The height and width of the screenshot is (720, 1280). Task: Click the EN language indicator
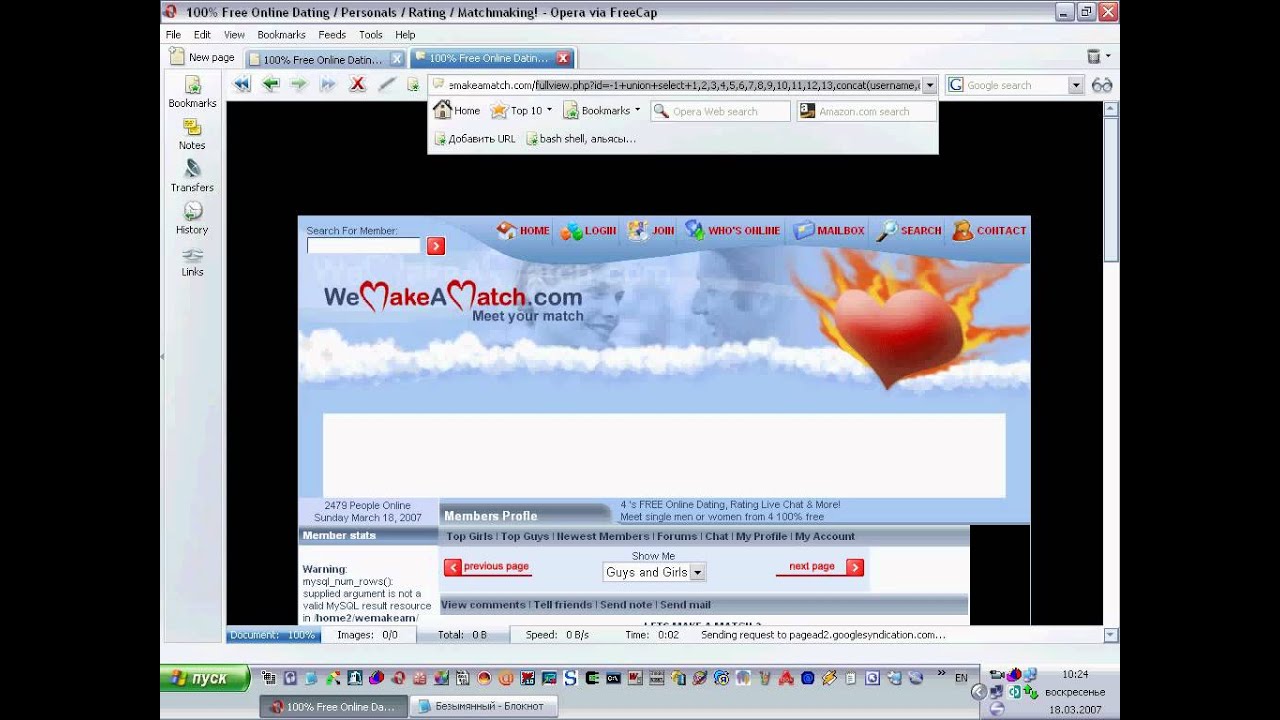(x=961, y=678)
